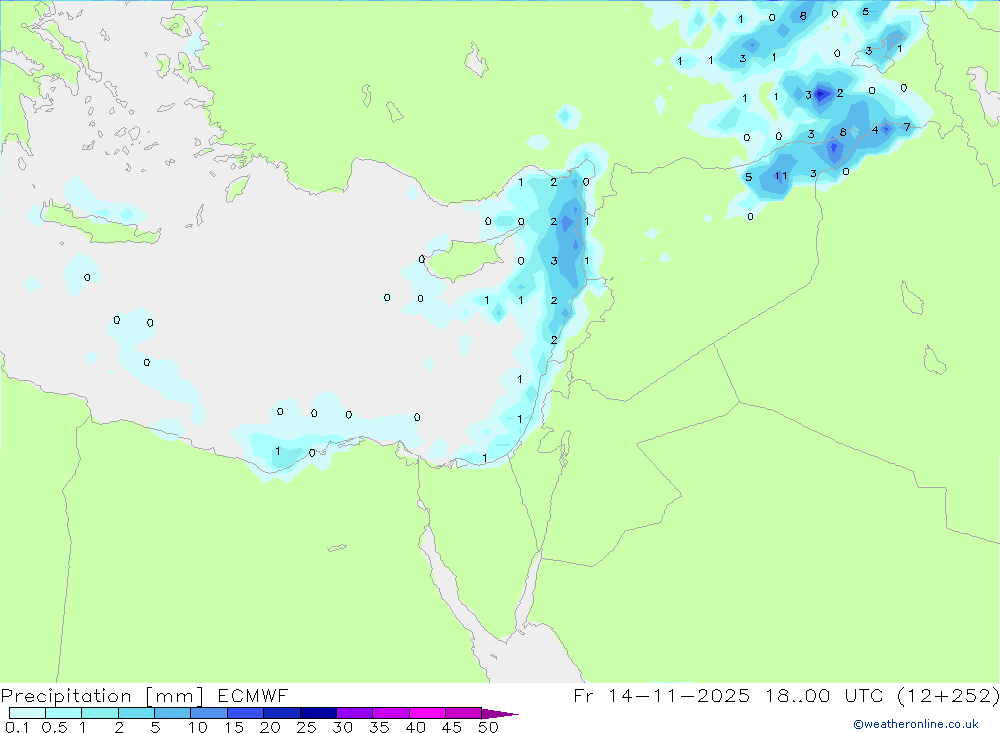Viewport: 1000px width, 733px height.
Task: Click the over-50 arrow tip of legend
Action: coord(499,714)
